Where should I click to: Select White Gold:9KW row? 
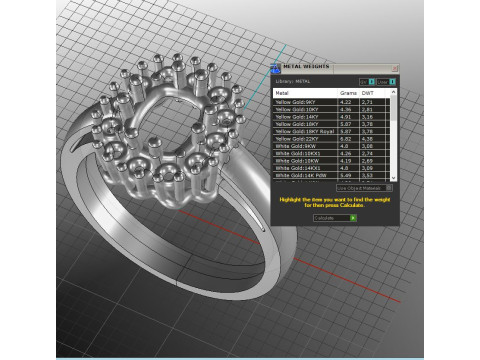pos(331,146)
